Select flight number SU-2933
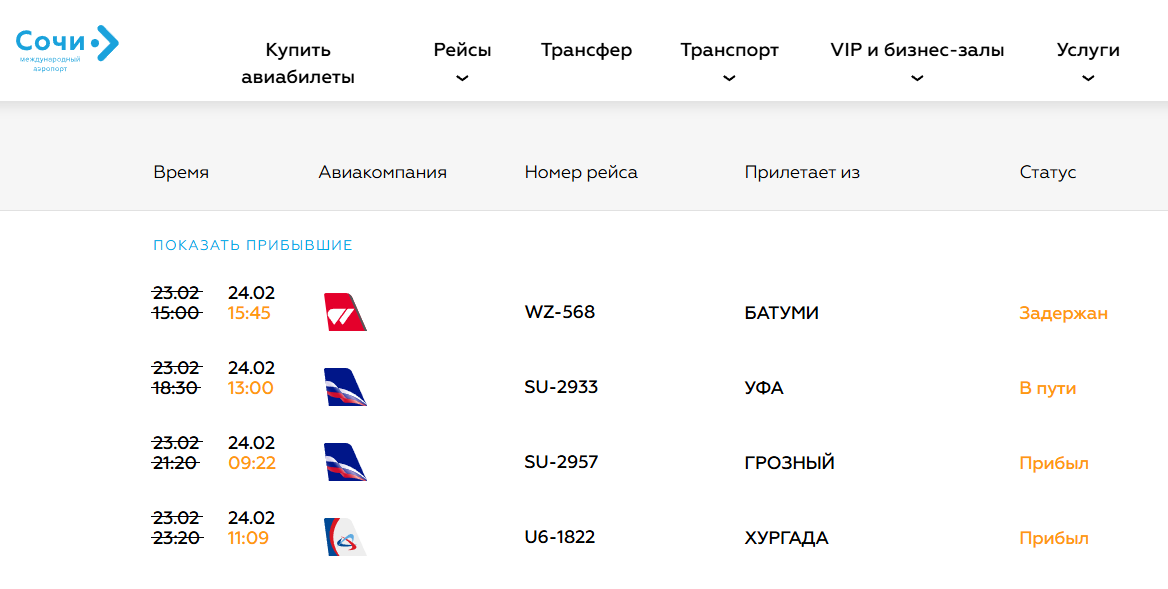 click(561, 387)
